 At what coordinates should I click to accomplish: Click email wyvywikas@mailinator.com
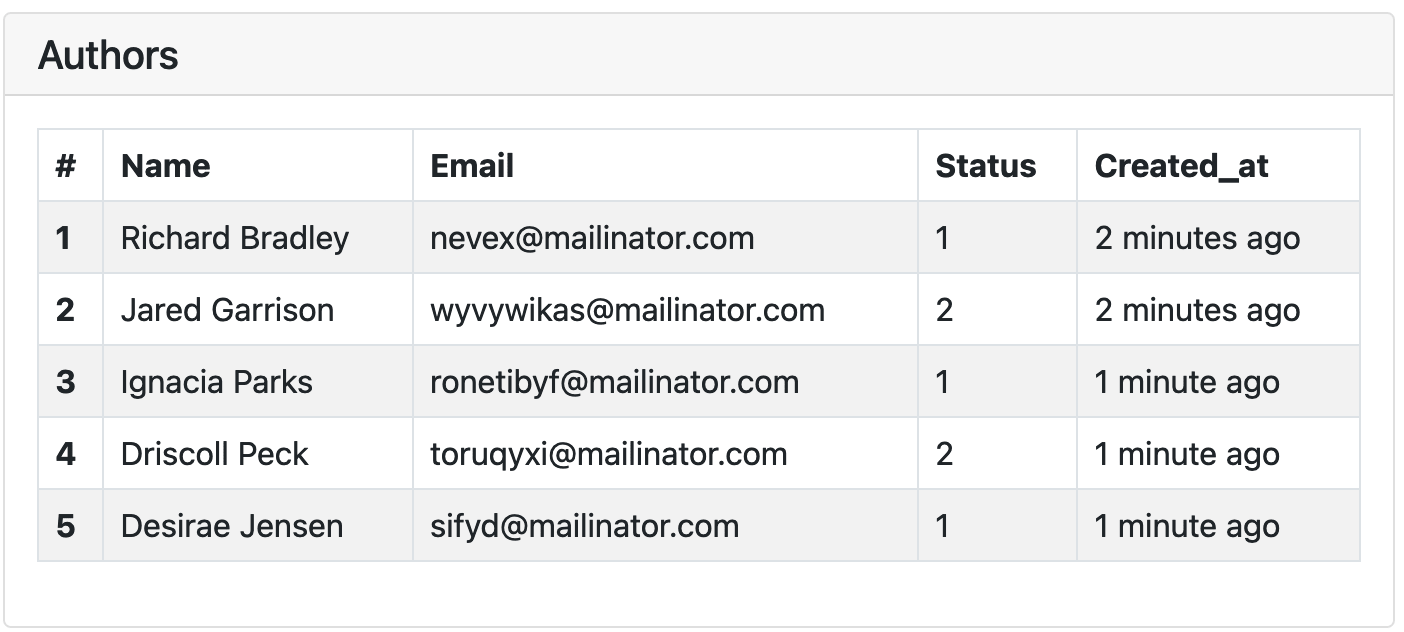(628, 310)
